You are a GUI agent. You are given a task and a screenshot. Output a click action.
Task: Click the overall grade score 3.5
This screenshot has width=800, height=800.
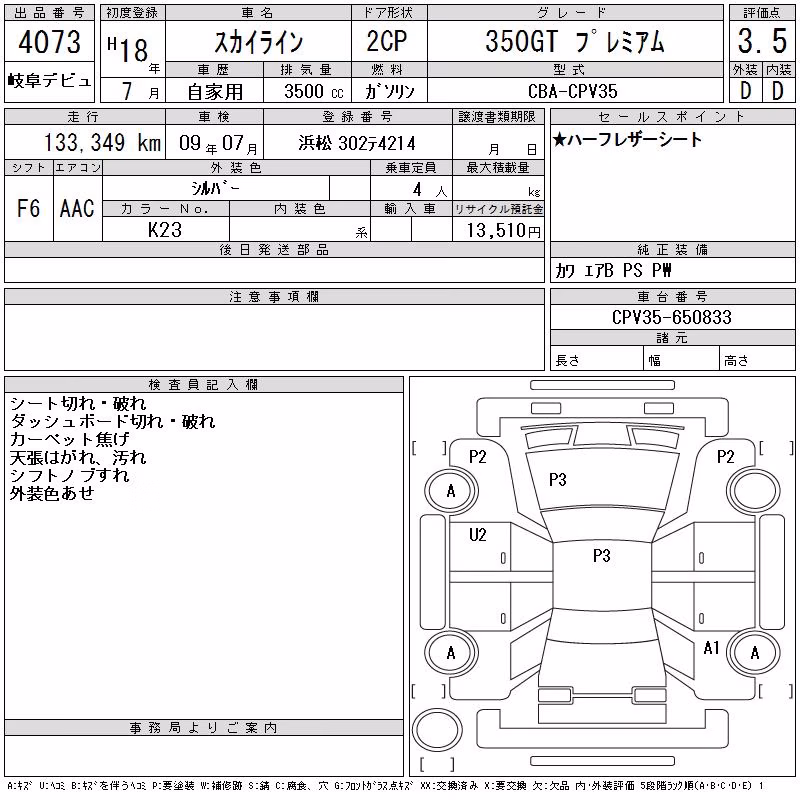(x=762, y=41)
